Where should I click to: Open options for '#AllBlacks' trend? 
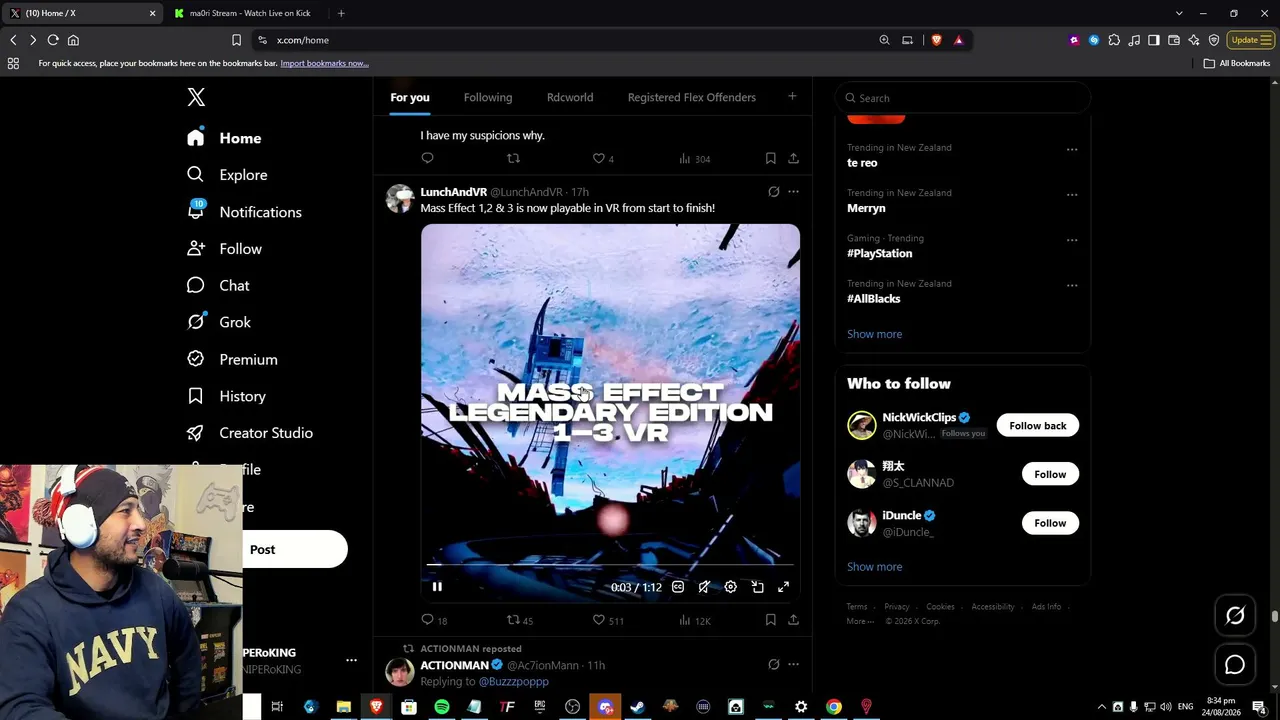(x=1072, y=286)
